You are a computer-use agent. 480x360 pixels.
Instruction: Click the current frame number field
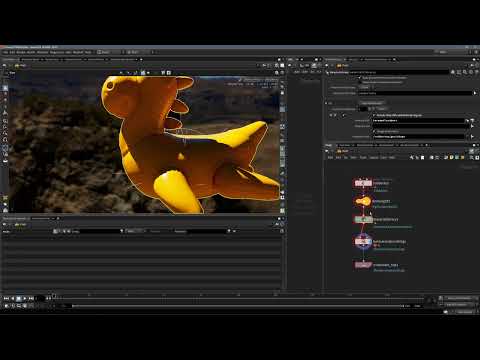click(x=40, y=298)
